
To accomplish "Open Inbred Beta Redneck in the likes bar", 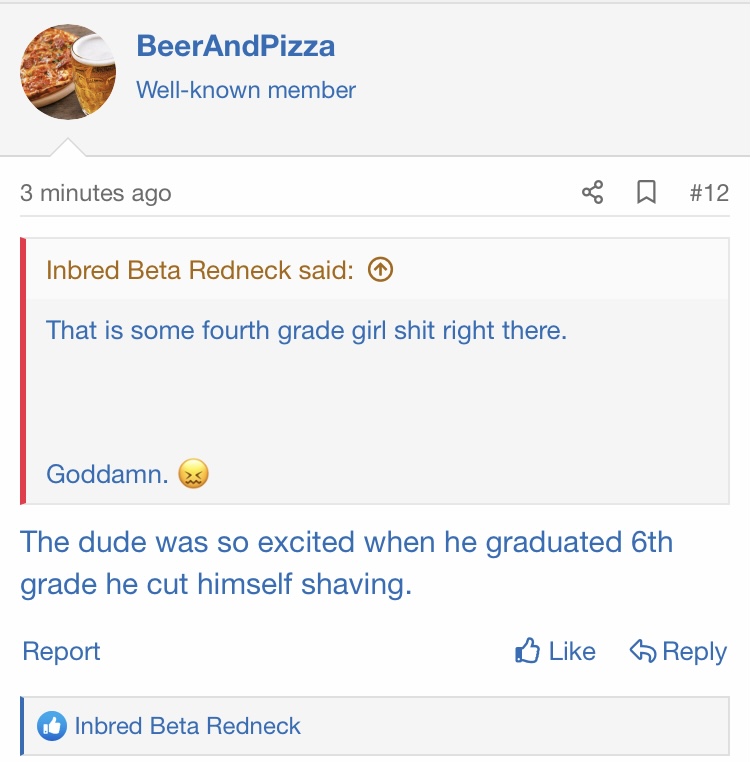I will click(187, 727).
